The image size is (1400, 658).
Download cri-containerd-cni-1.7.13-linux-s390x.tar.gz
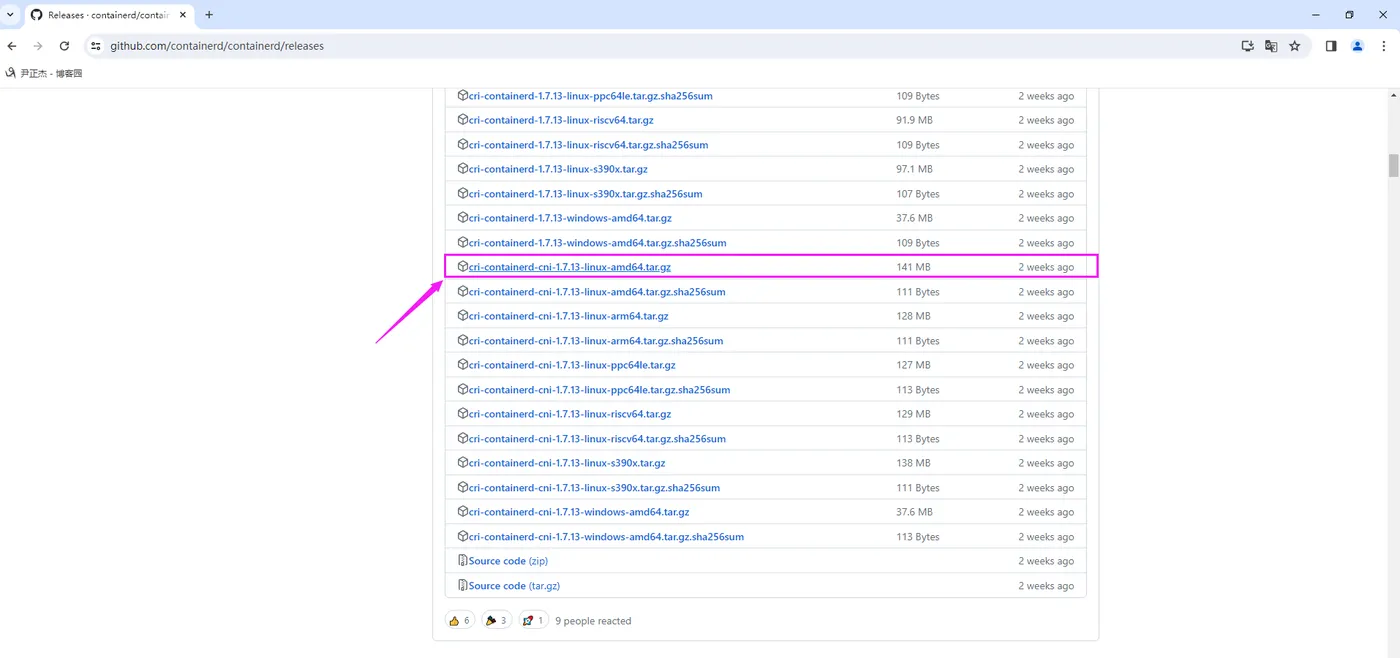point(567,463)
